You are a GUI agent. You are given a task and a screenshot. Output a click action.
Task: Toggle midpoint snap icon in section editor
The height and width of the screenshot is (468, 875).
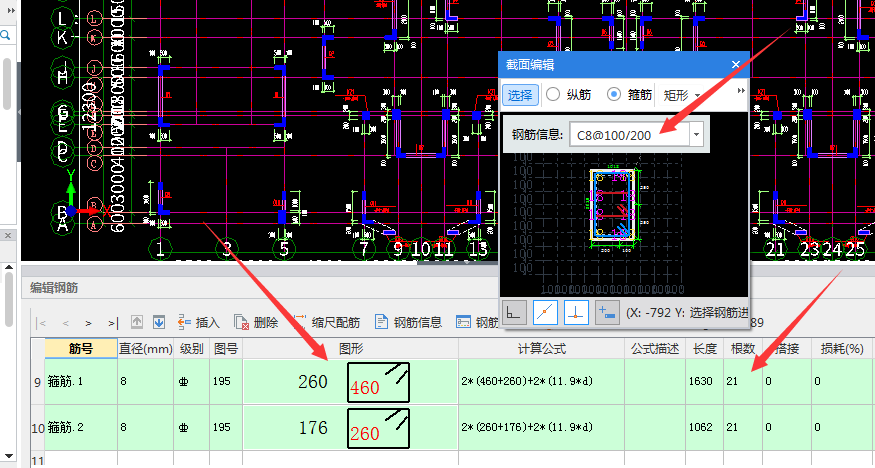tap(545, 313)
